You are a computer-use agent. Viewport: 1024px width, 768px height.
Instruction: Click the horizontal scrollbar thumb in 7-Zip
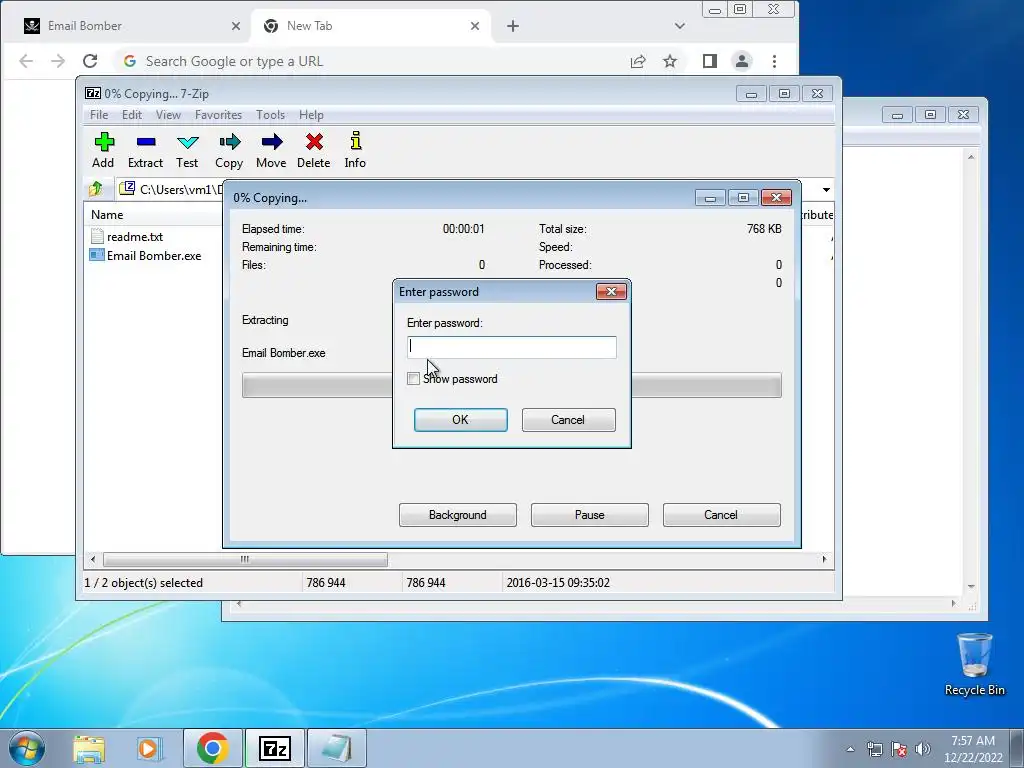(245, 560)
